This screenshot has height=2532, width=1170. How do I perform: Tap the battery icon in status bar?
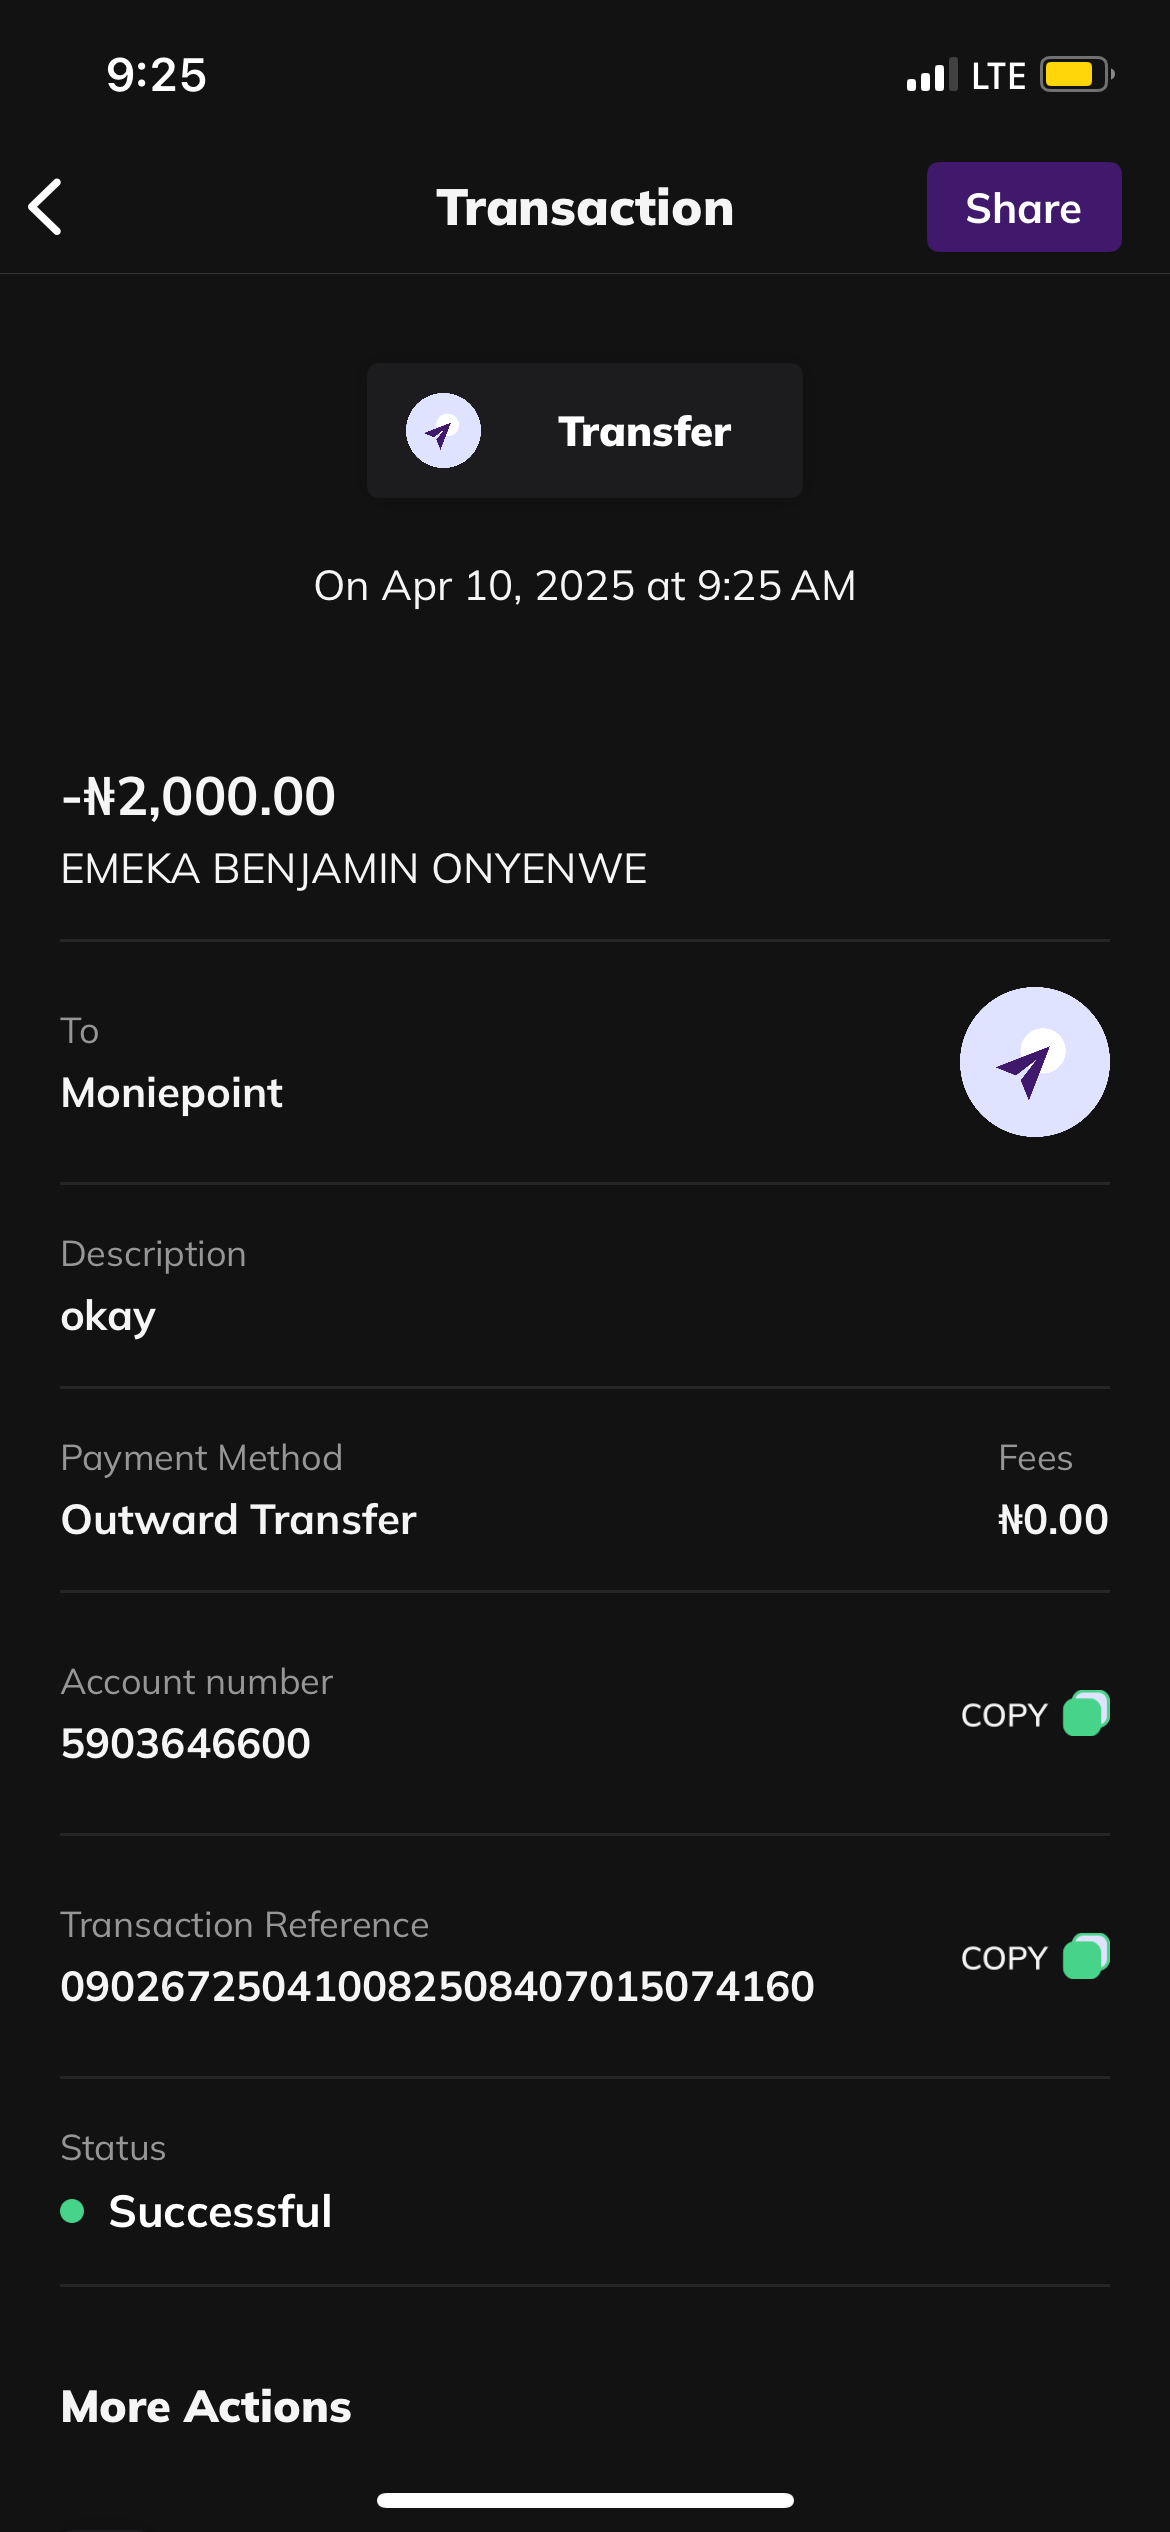pos(1075,75)
